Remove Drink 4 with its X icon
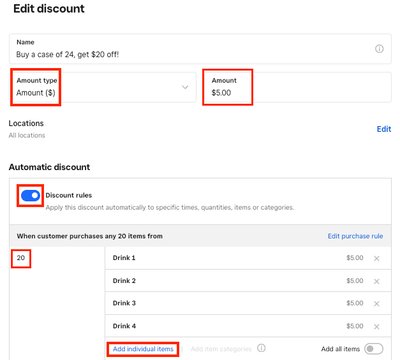Viewport: 400px width, 360px height. coord(377,327)
